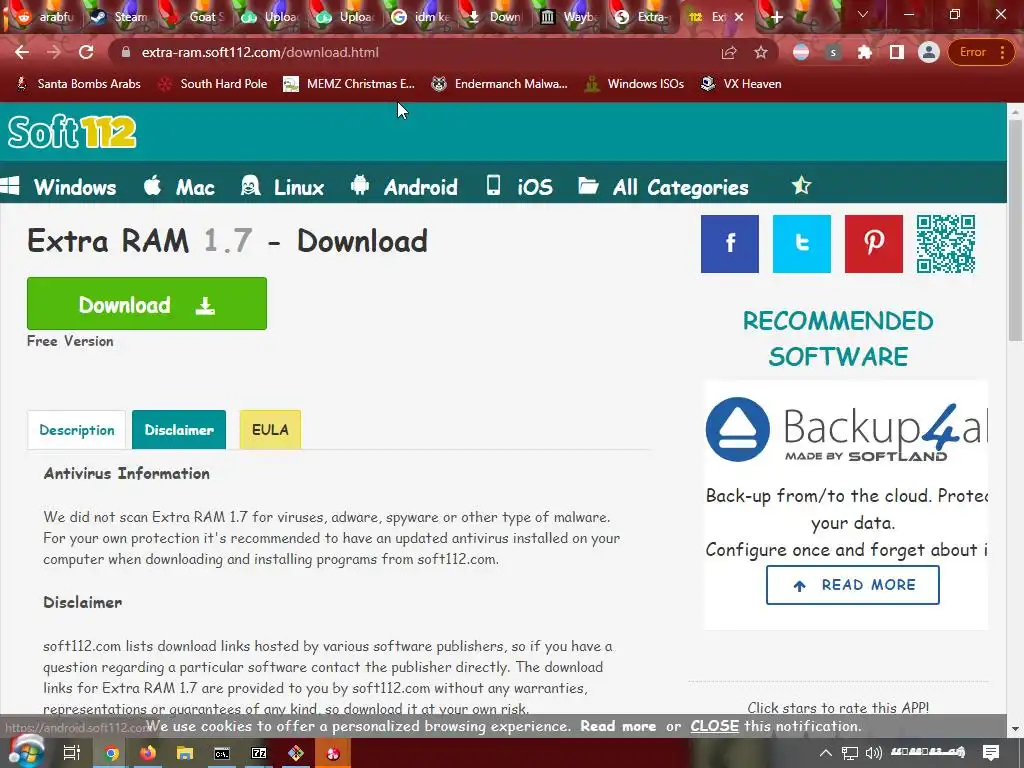Click the green Download button
This screenshot has width=1024, height=768.
tap(147, 304)
